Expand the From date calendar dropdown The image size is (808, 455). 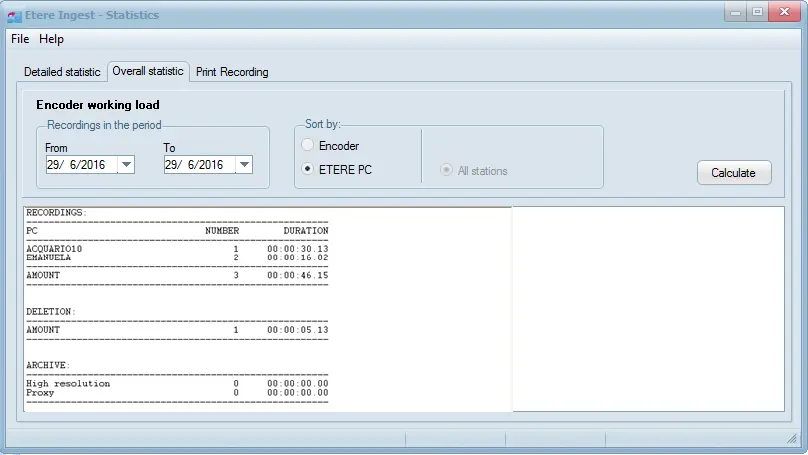tap(126, 165)
